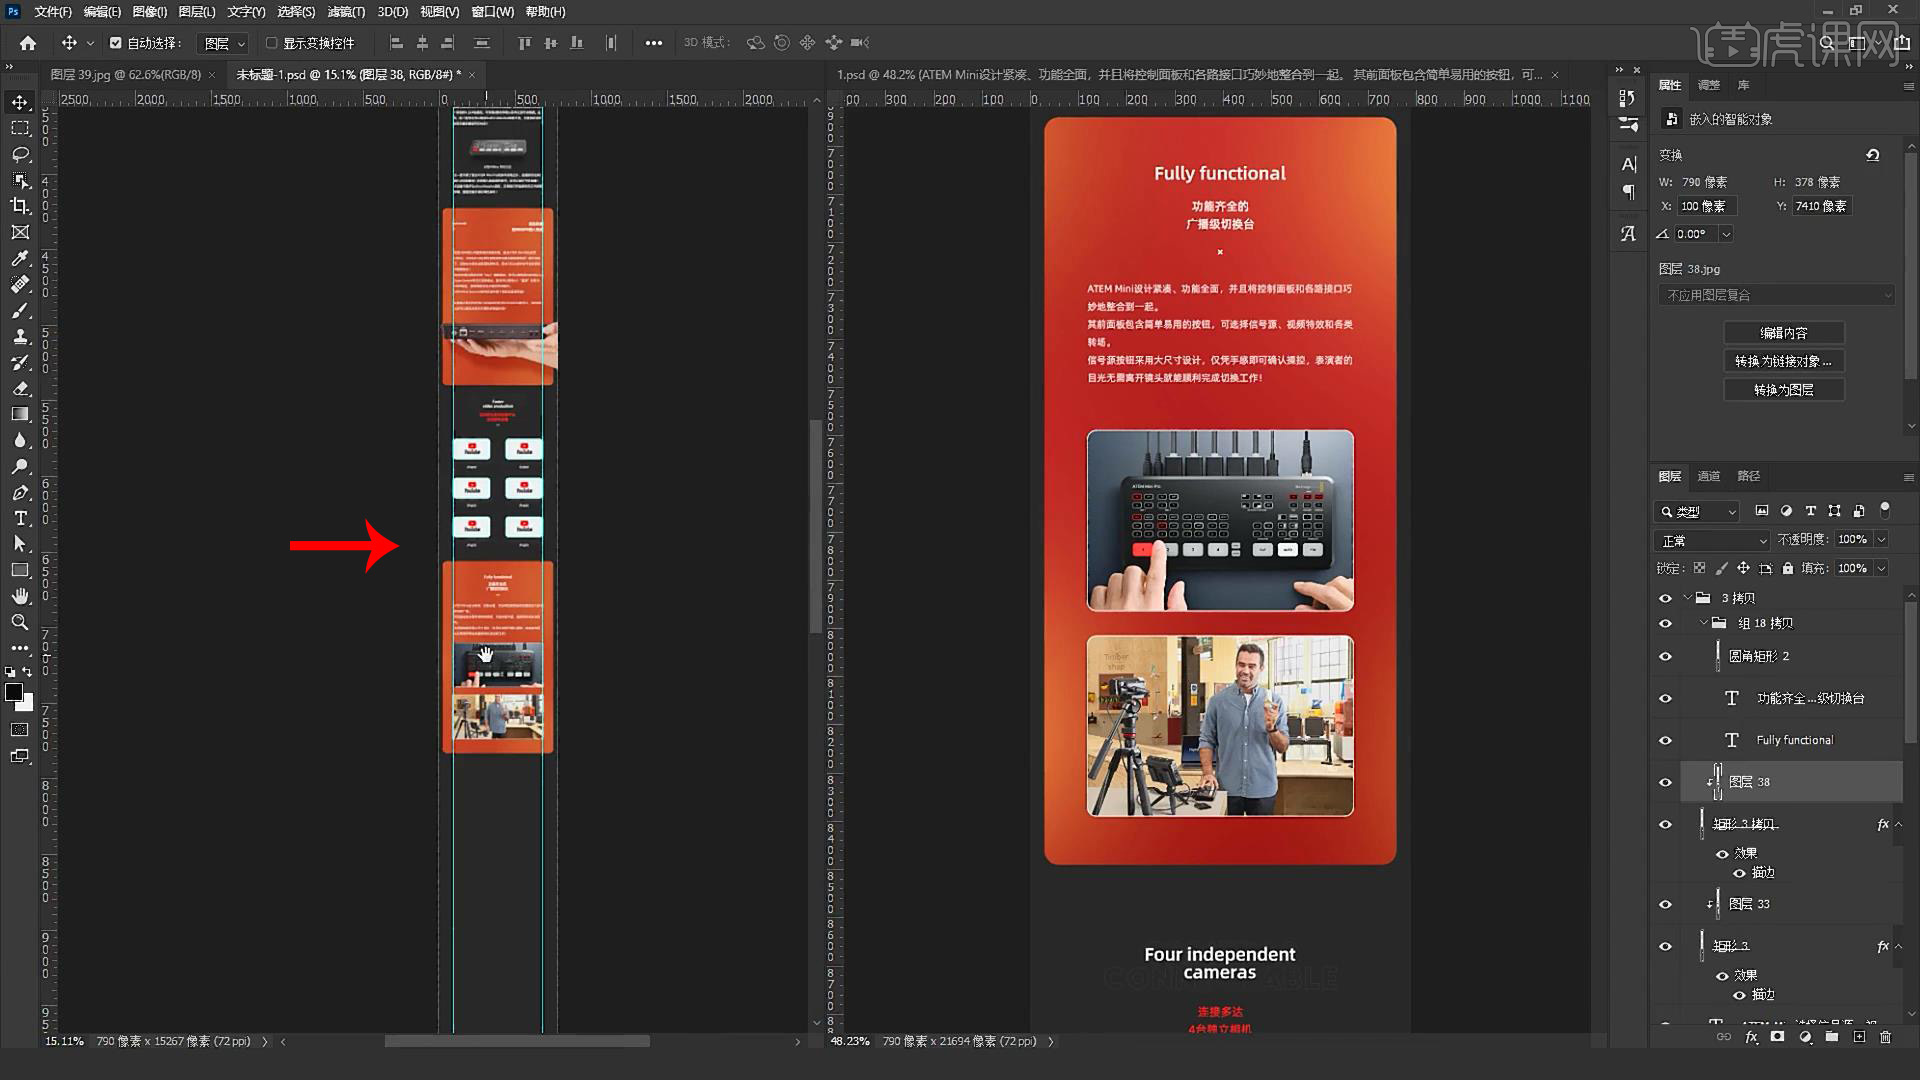1920x1080 pixels.
Task: Open the layer comp dropdown 不应用图层复合
Action: pos(1776,295)
